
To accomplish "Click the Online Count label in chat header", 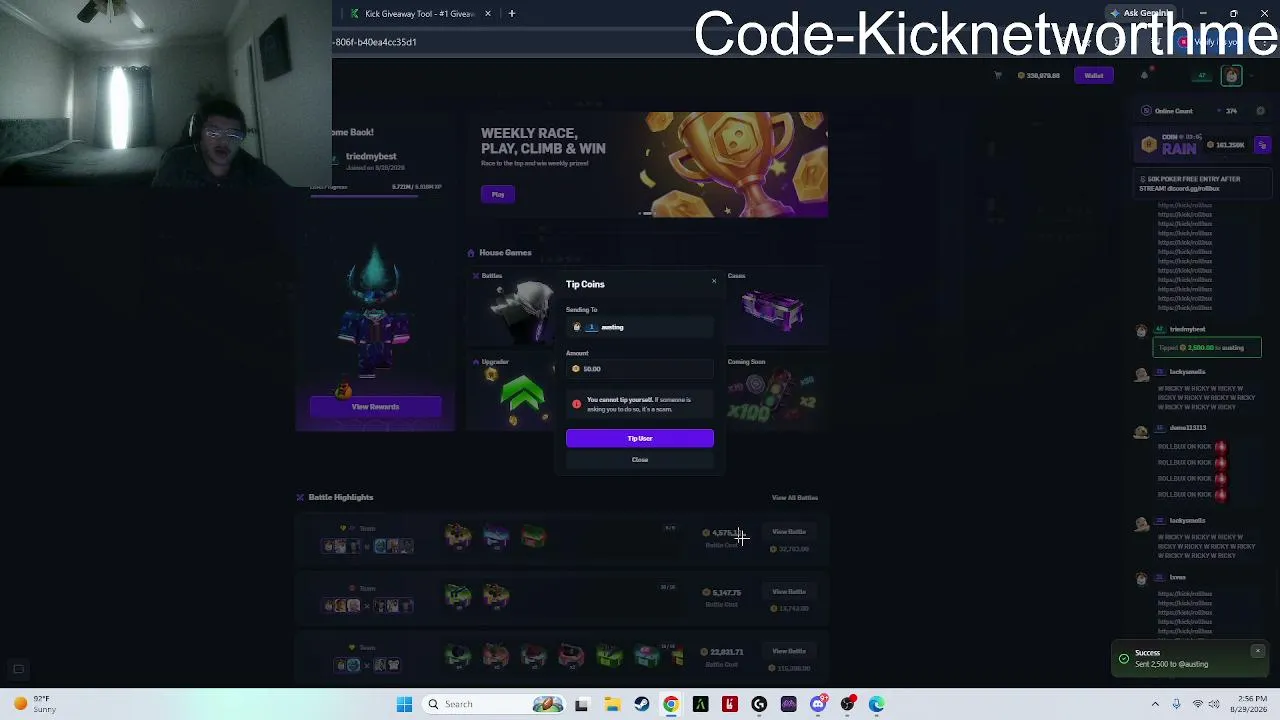I will [1174, 111].
